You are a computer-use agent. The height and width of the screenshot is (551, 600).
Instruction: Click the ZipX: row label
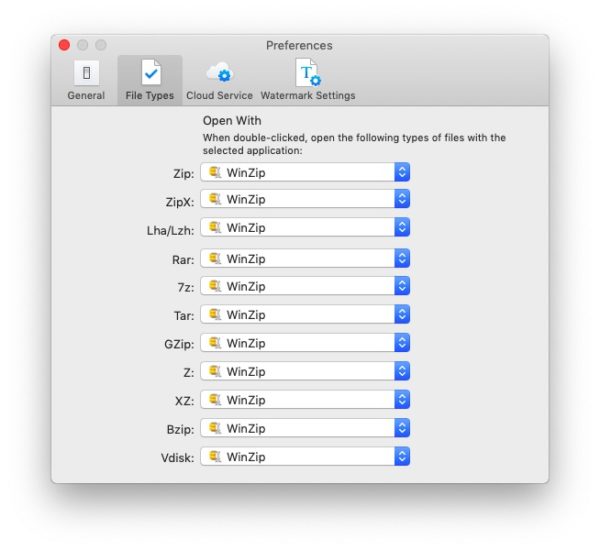180,202
